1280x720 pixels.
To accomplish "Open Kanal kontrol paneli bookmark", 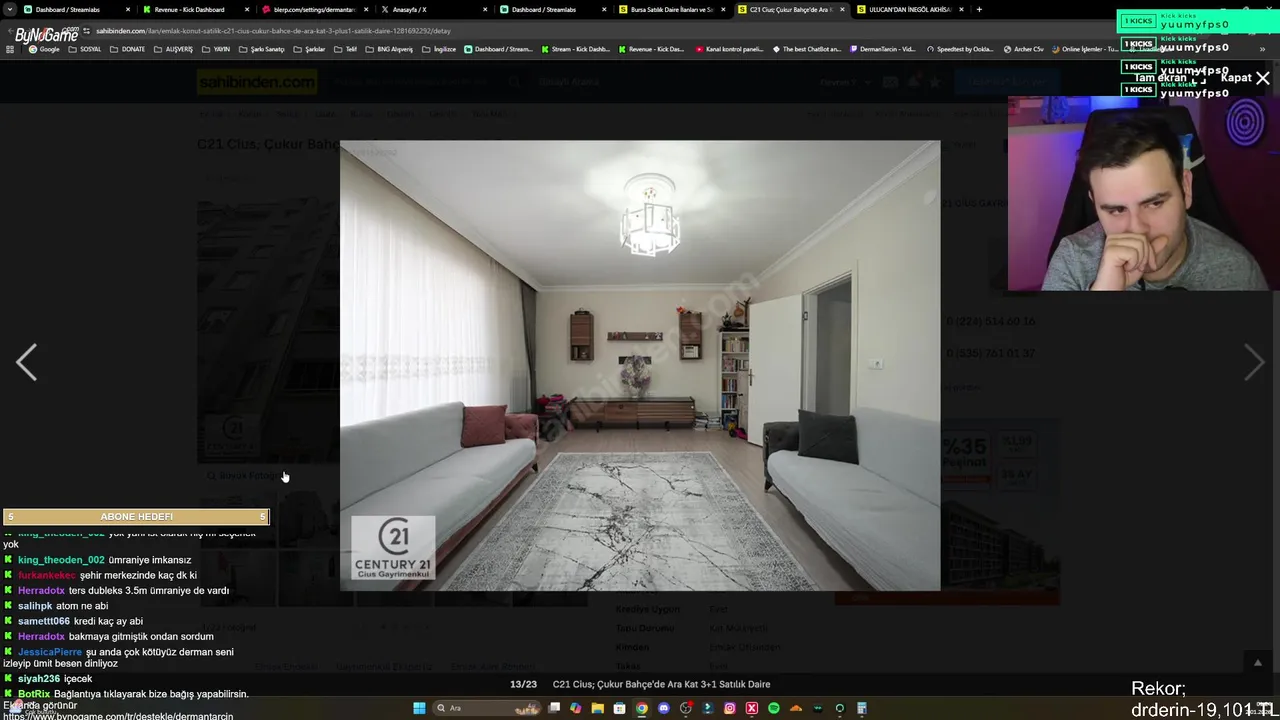I will tap(728, 49).
